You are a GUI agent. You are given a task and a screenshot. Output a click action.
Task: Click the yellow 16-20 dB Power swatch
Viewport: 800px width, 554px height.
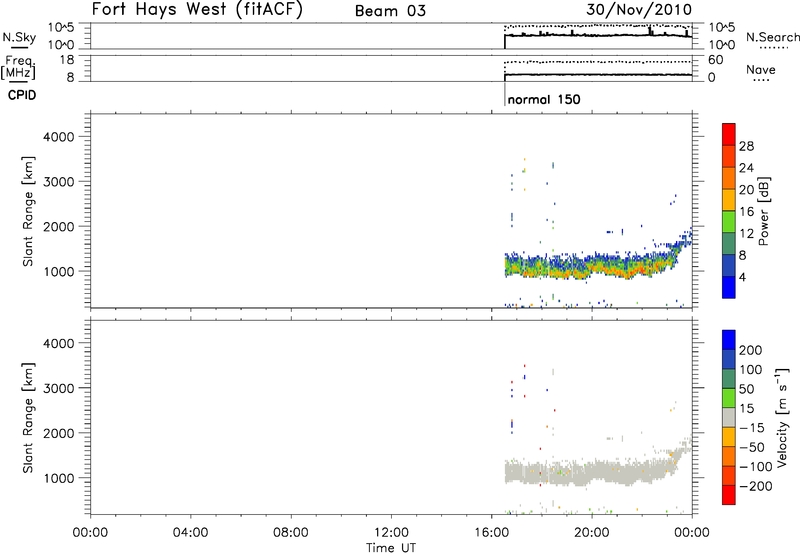(x=729, y=199)
